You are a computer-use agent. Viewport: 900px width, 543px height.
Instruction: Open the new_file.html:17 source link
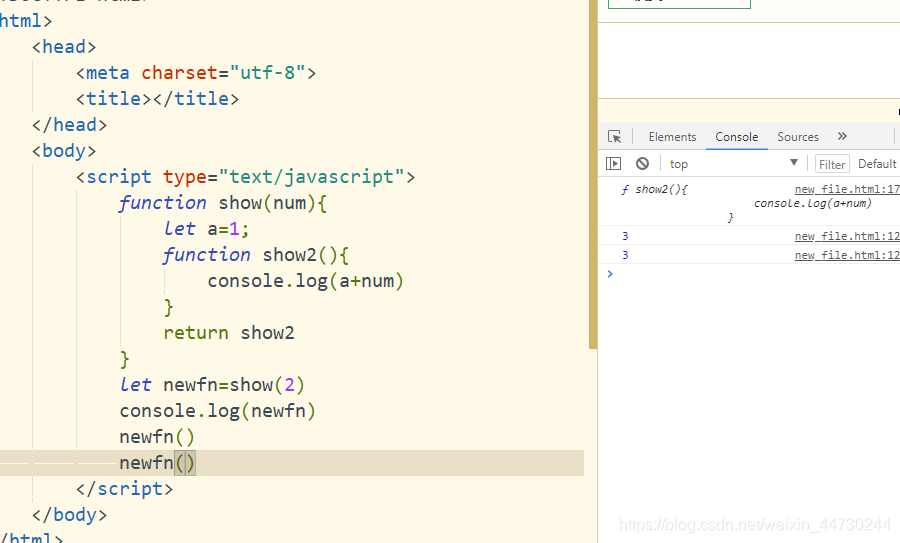coord(847,189)
